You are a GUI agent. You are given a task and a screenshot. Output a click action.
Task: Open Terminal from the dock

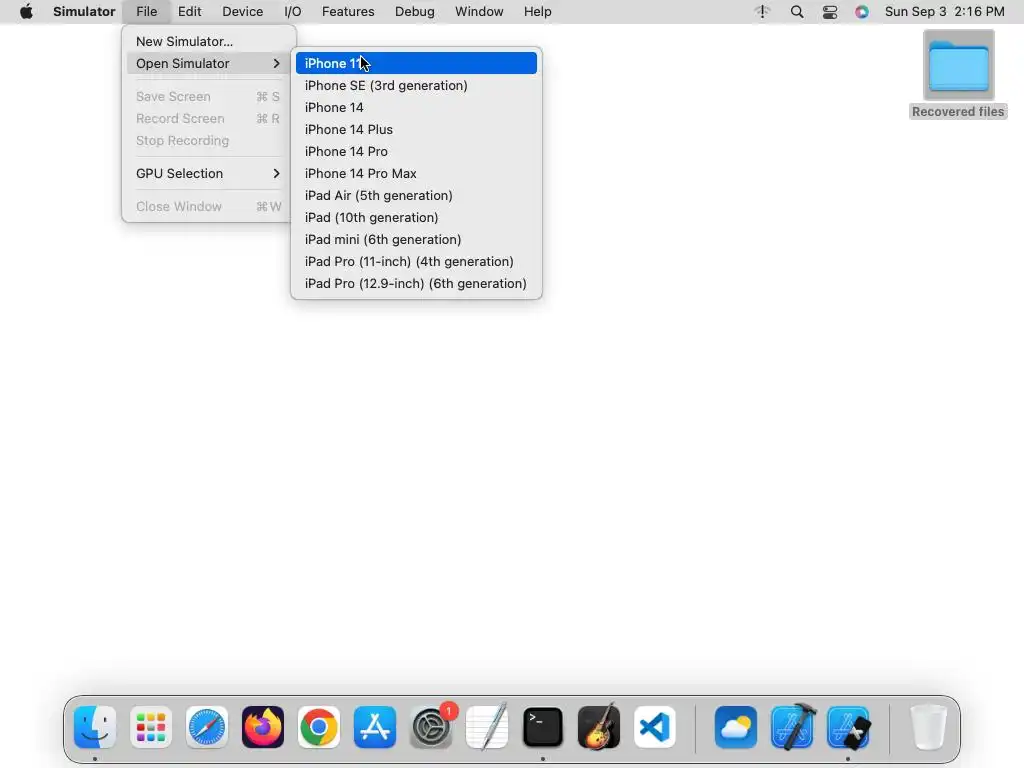[543, 727]
